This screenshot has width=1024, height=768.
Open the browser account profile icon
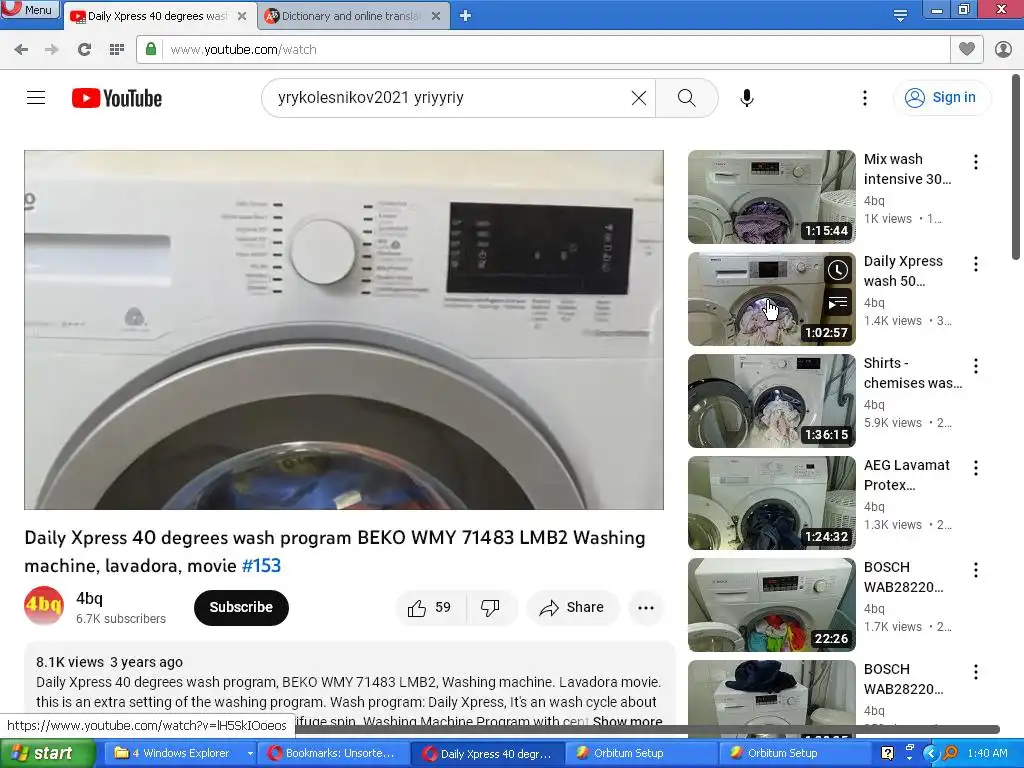(x=1003, y=50)
